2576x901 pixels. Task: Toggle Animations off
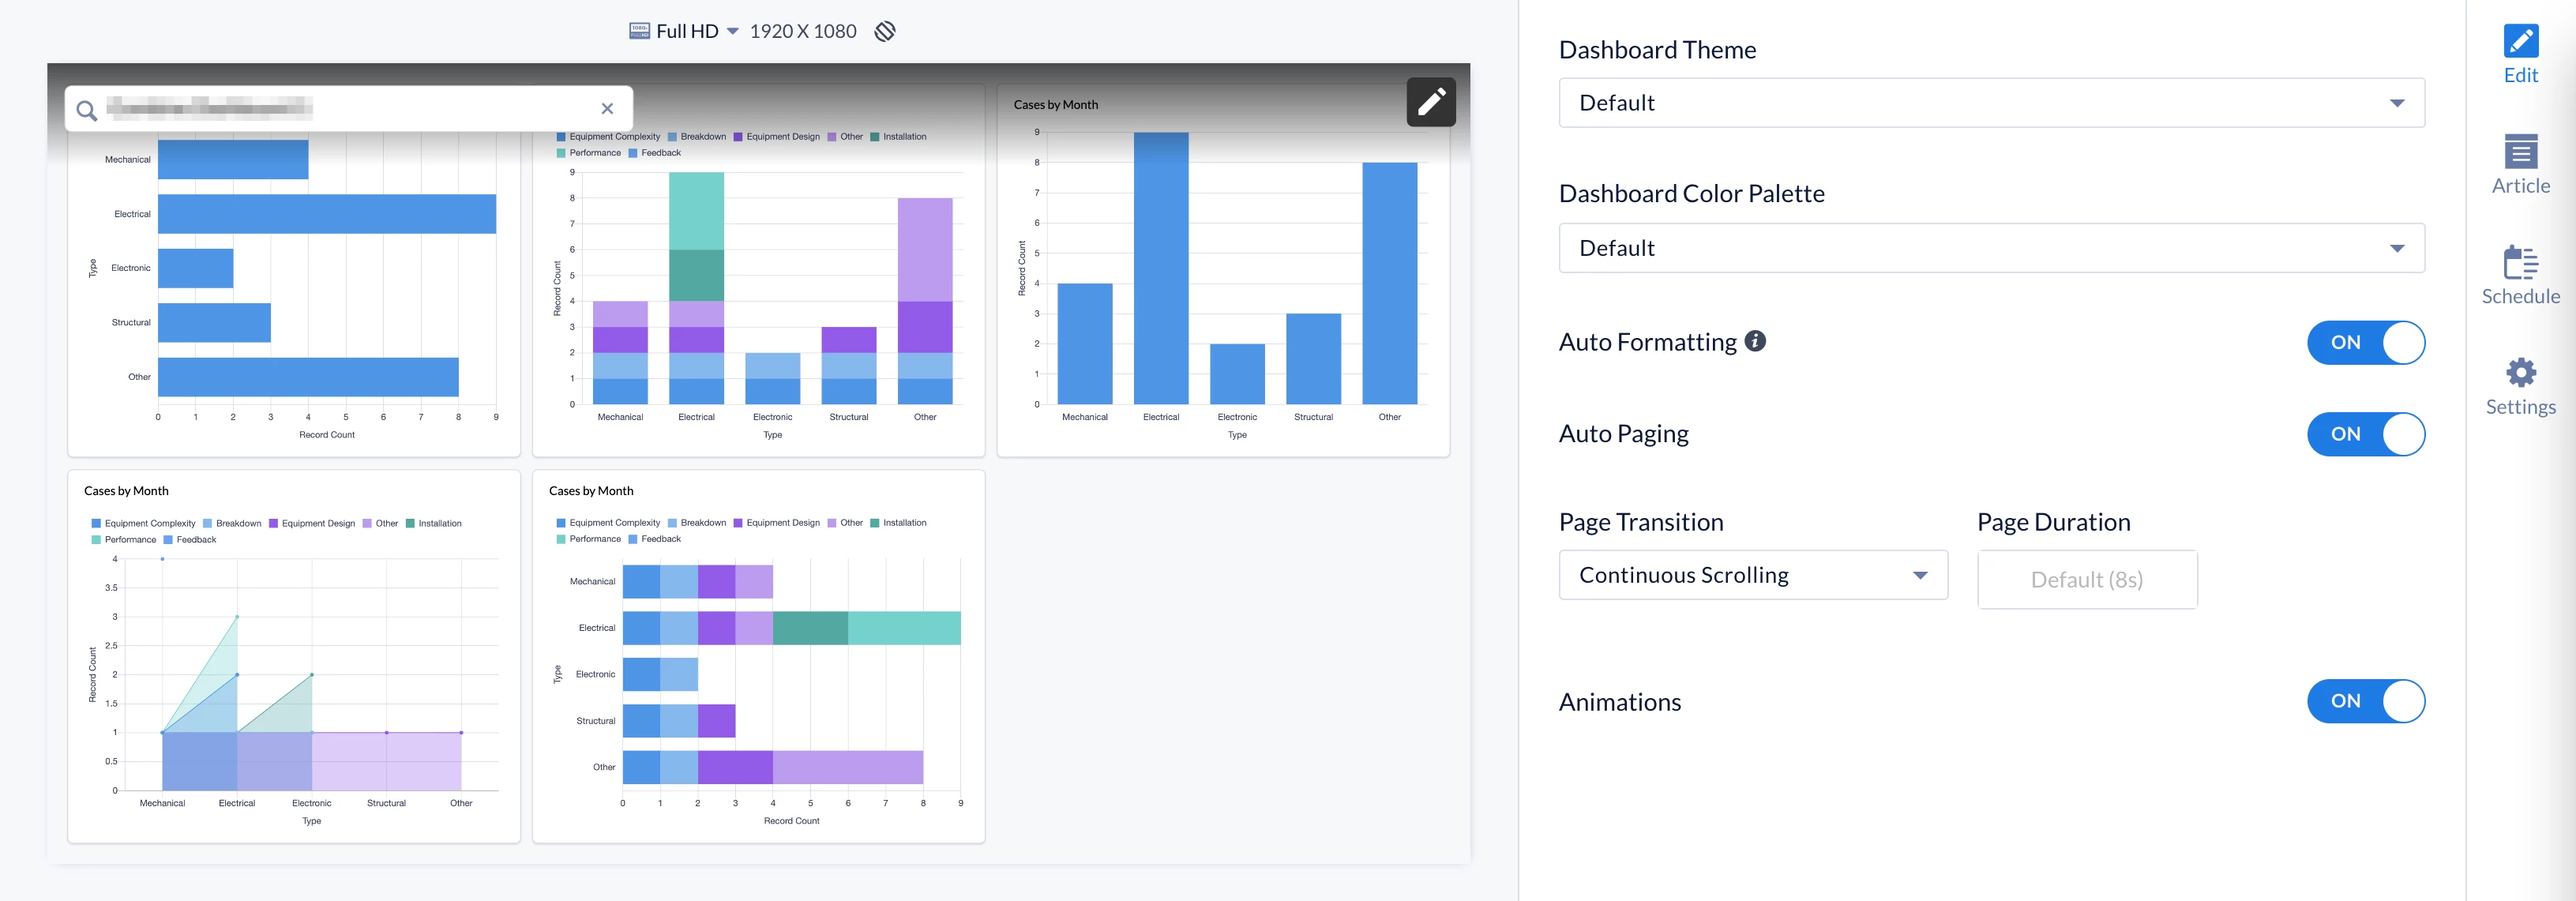pyautogui.click(x=2365, y=701)
